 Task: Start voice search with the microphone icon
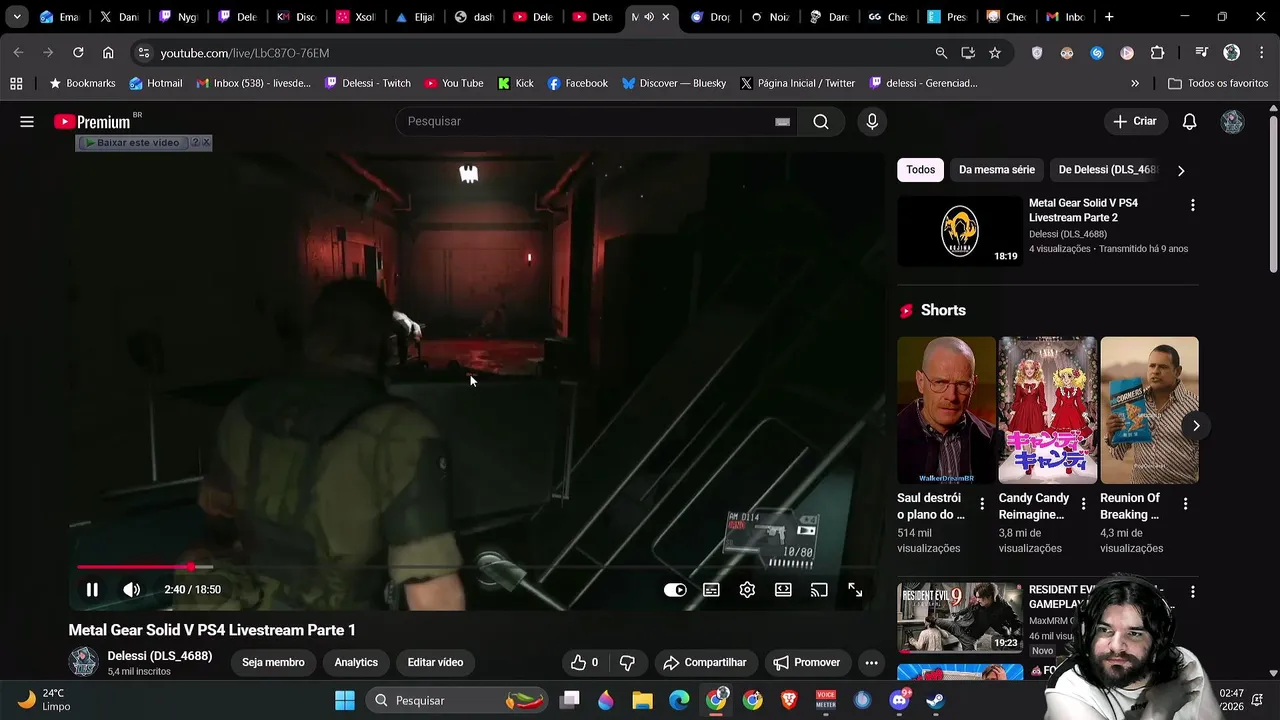[872, 121]
